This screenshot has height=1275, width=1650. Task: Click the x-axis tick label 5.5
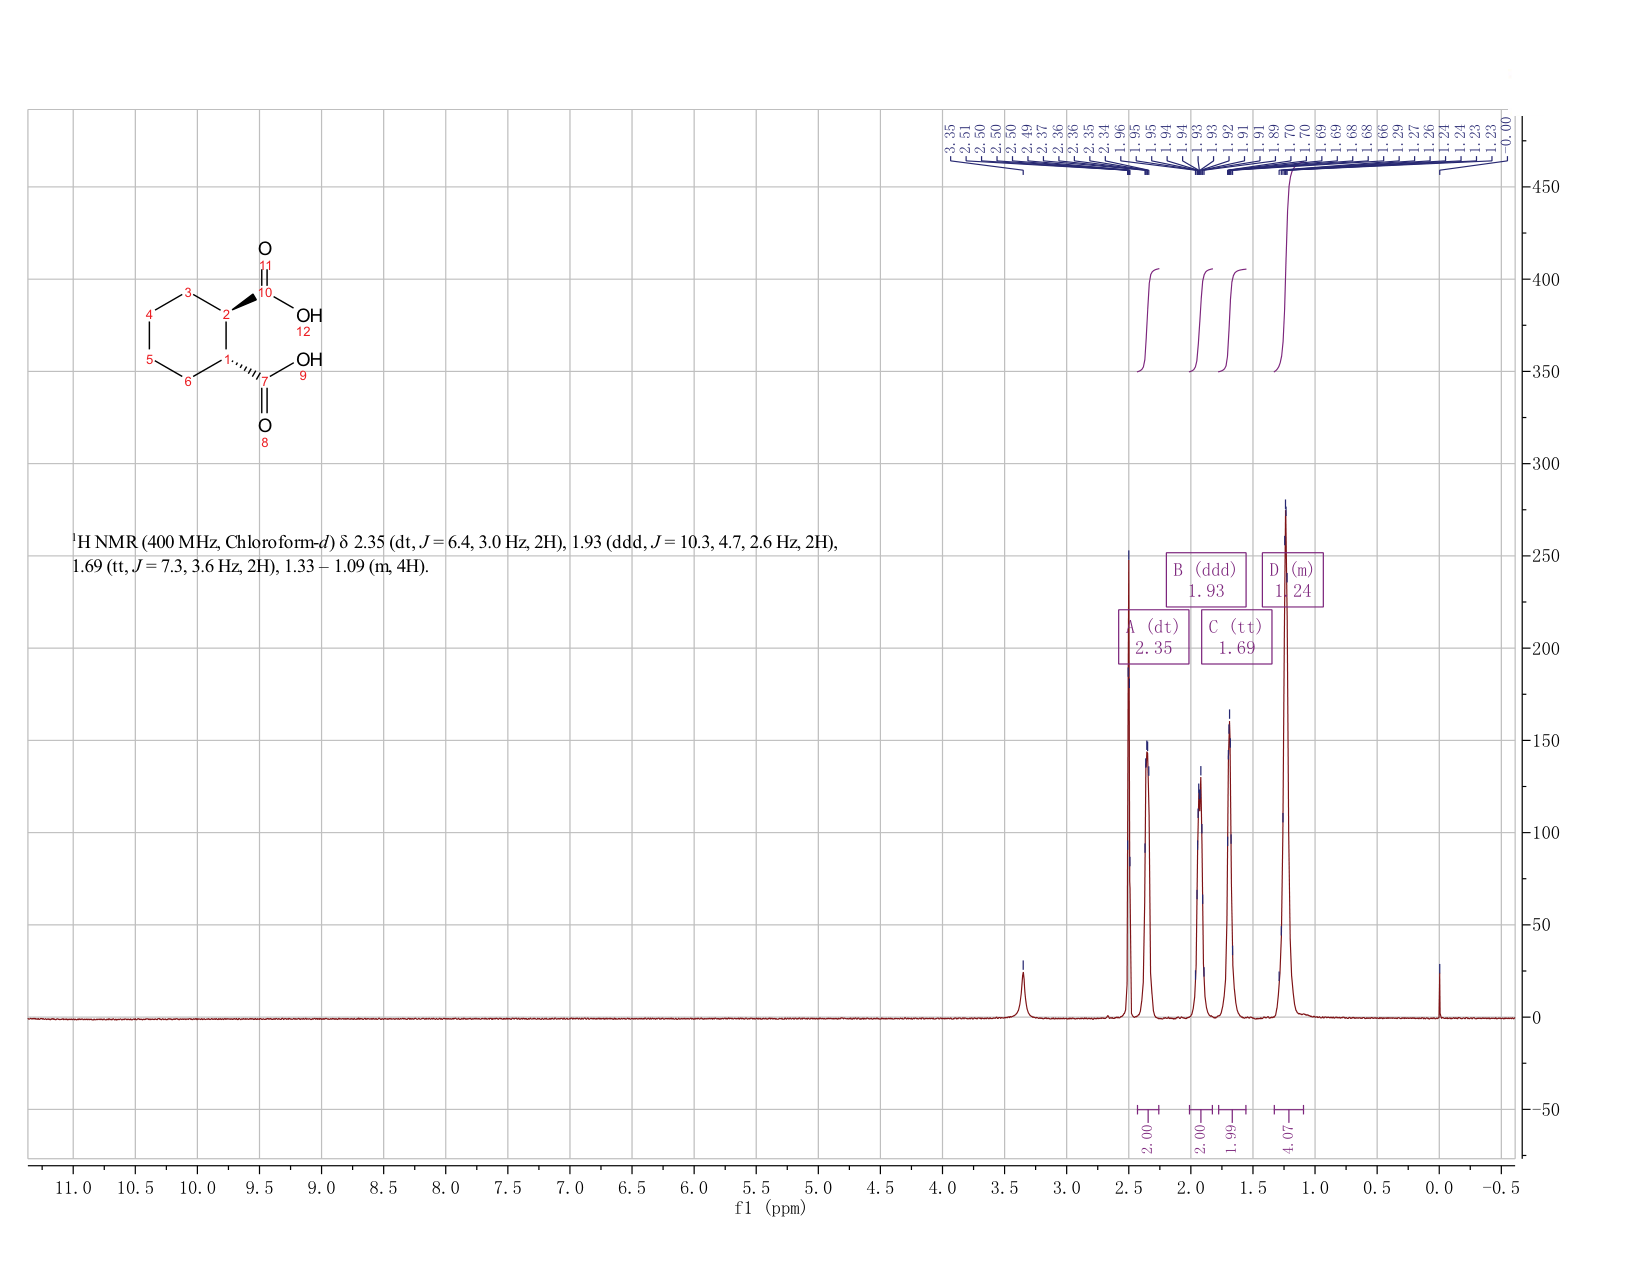[756, 1187]
